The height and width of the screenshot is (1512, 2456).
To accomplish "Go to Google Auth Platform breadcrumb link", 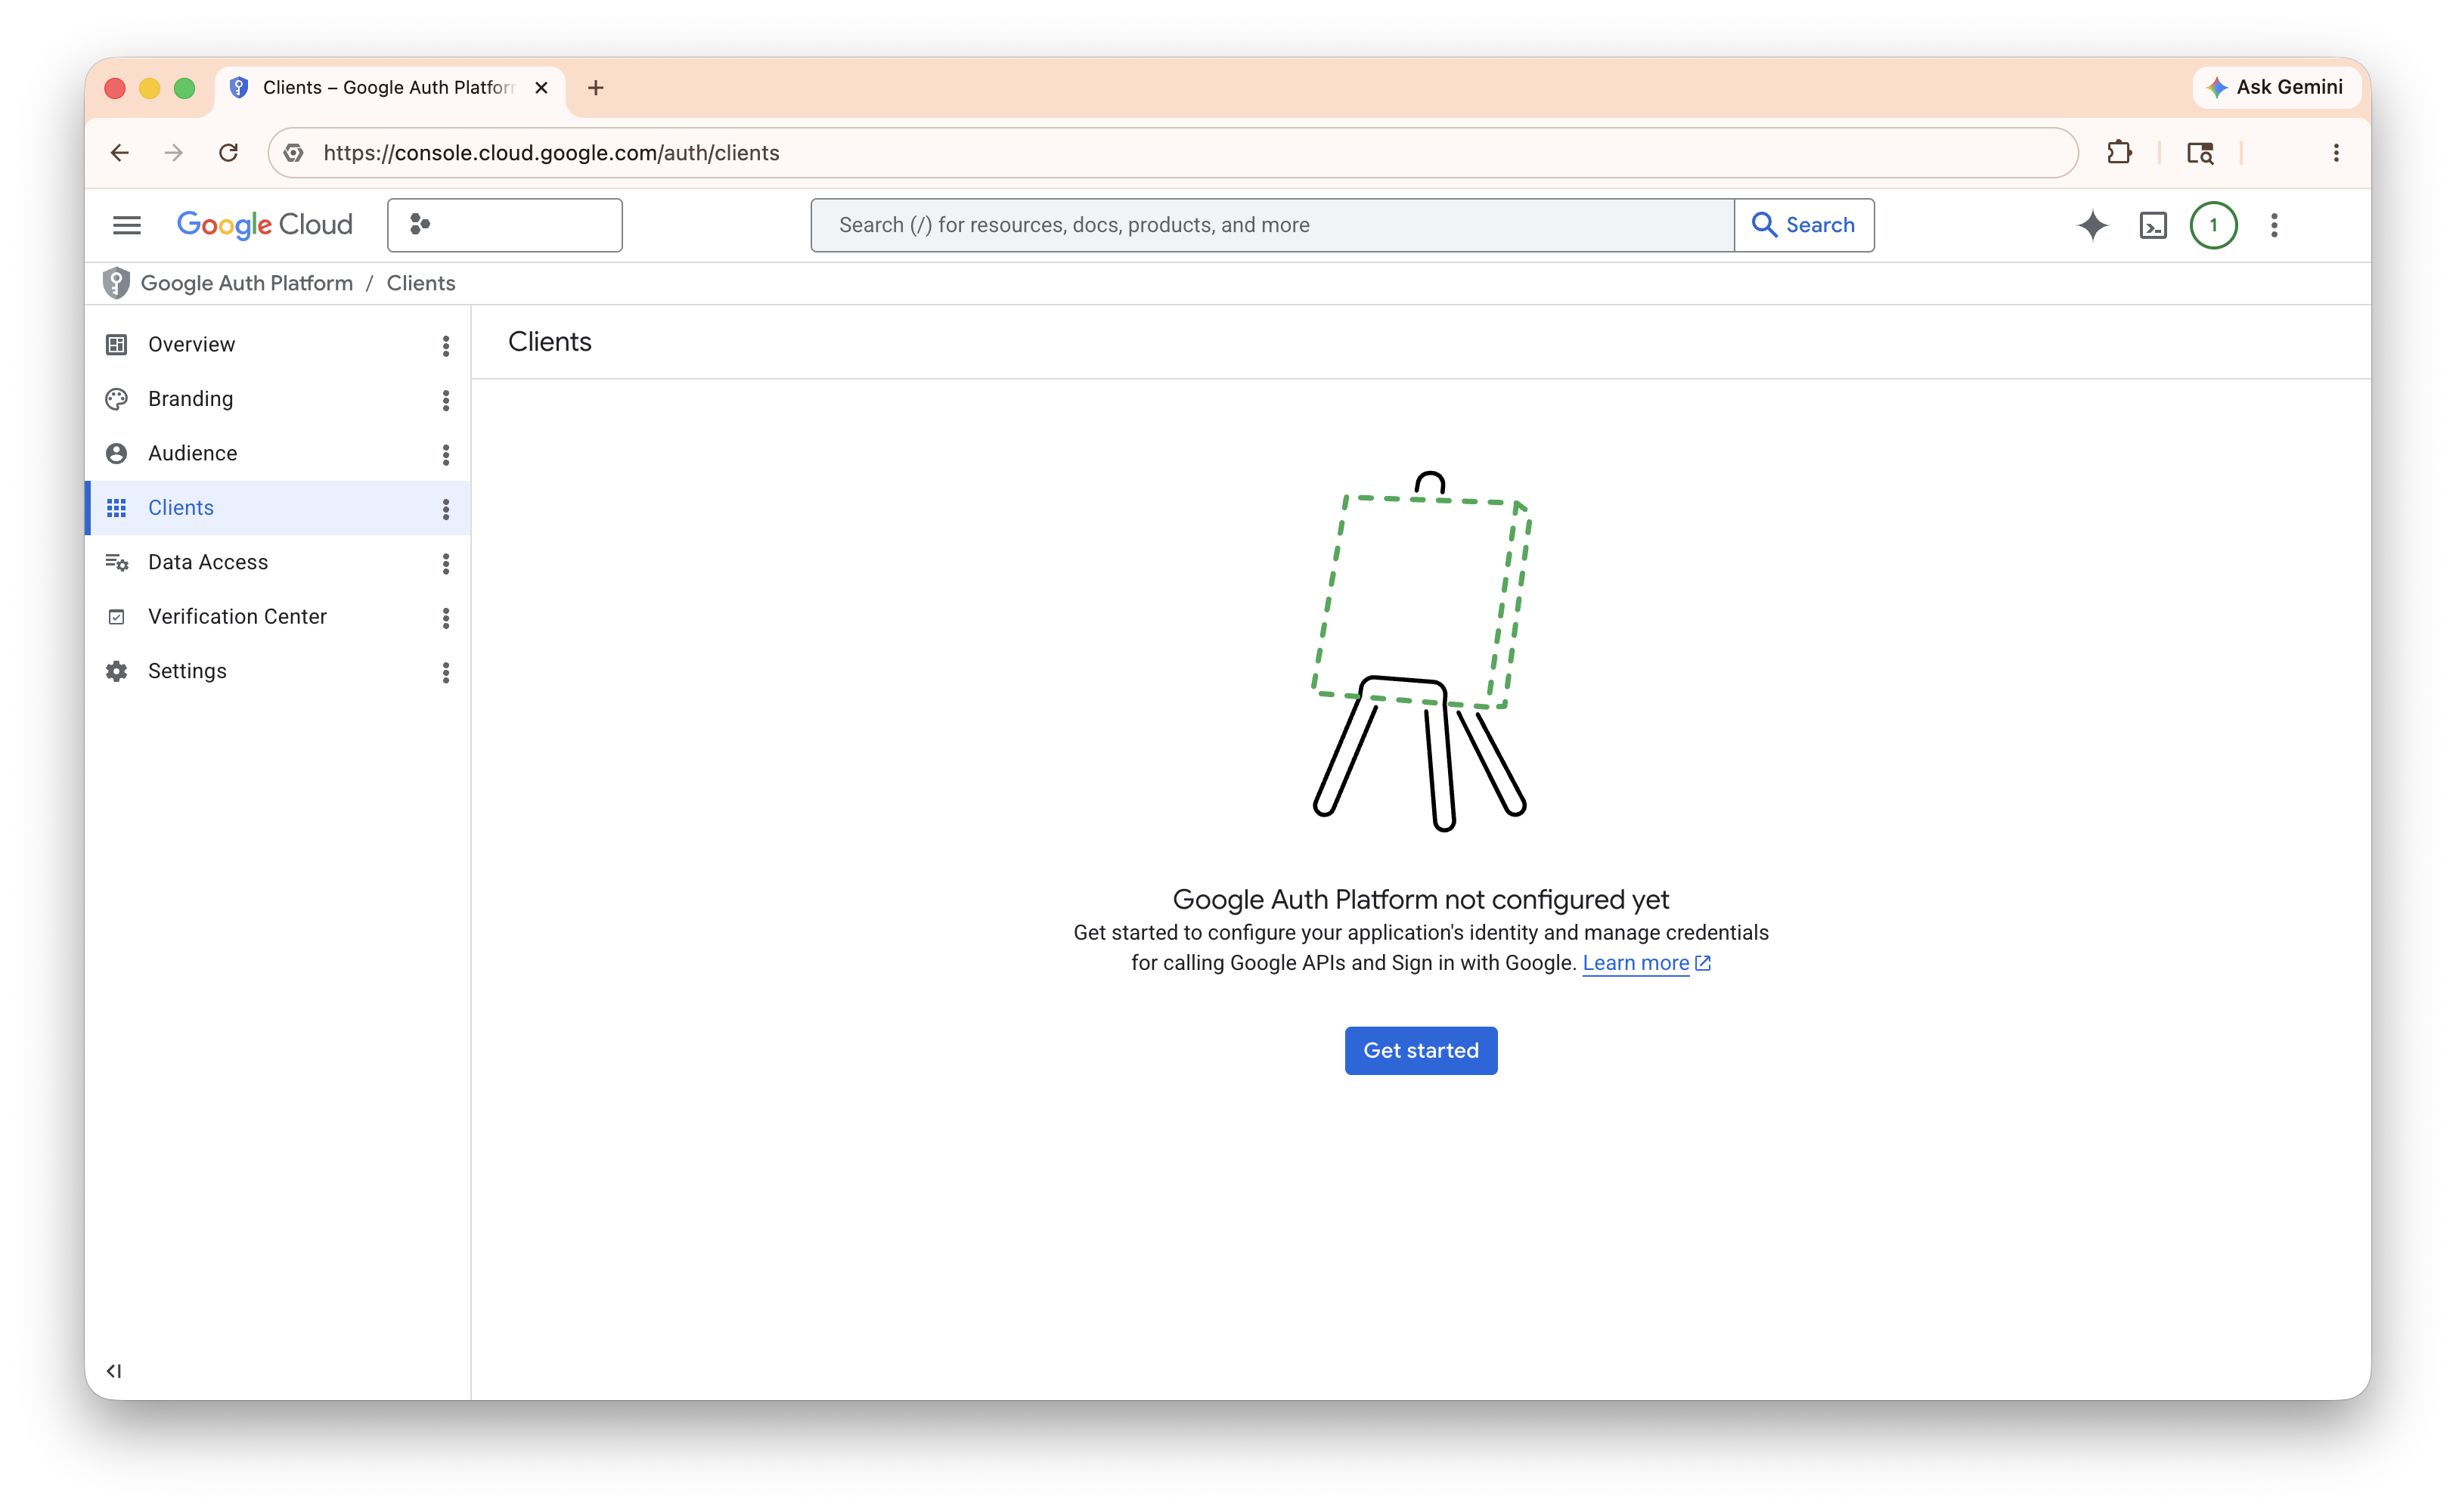I will pos(247,283).
